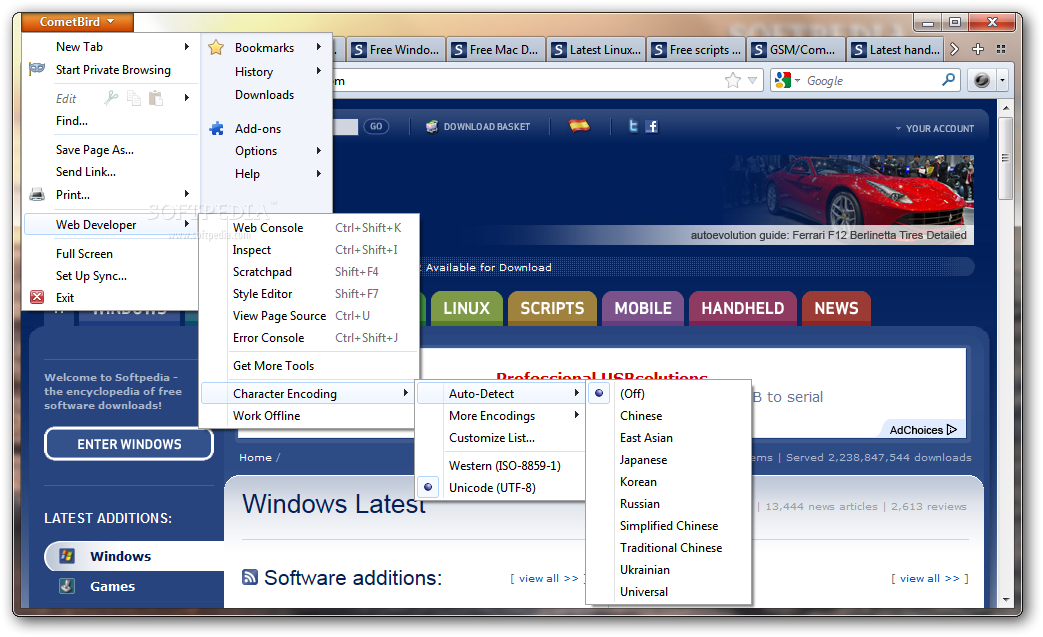Viewport: 1043px width, 637px height.
Task: Click the round globe toolbar button
Action: coord(981,80)
